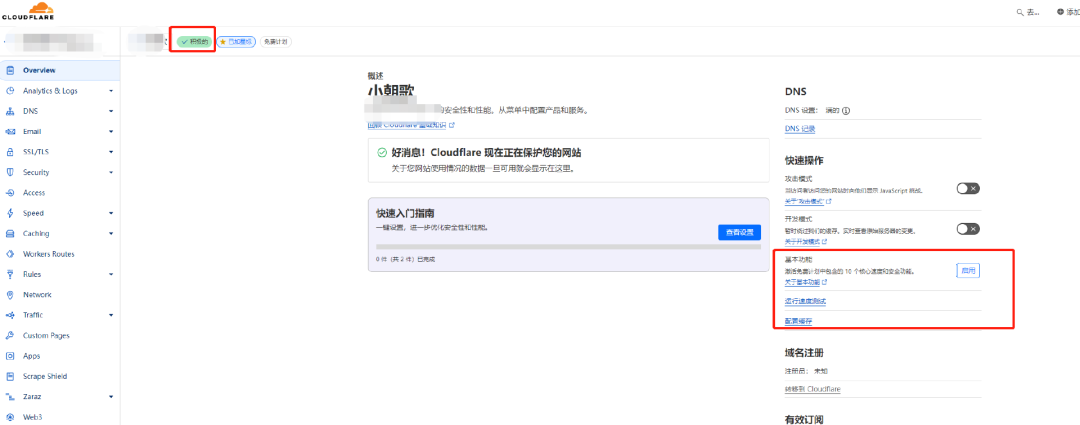Image resolution: width=1080 pixels, height=425 pixels.
Task: Click the DNS settings info circle icon
Action: tap(846, 110)
